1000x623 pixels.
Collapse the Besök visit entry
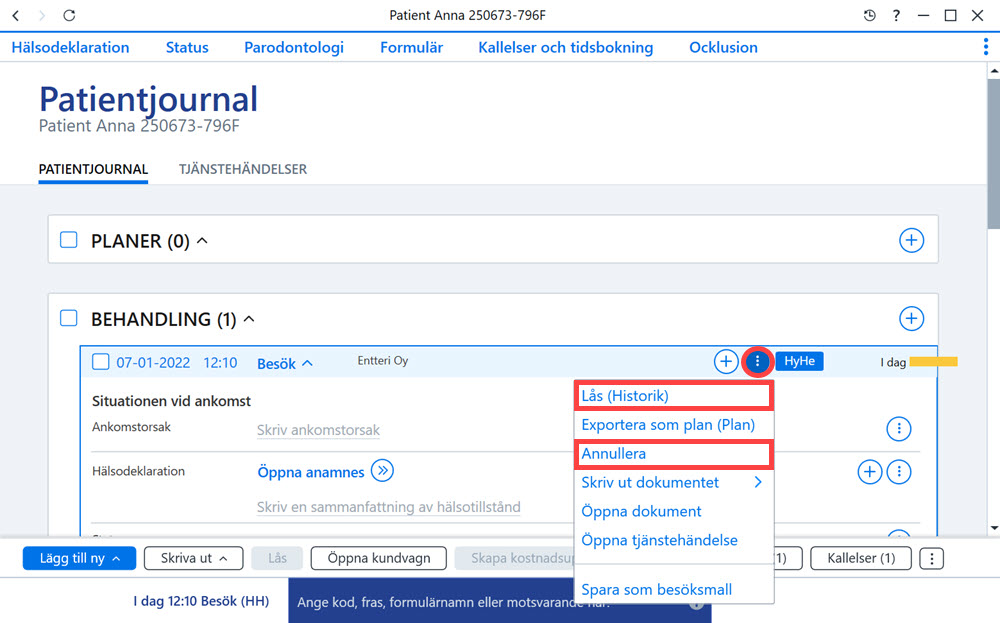pyautogui.click(x=284, y=363)
